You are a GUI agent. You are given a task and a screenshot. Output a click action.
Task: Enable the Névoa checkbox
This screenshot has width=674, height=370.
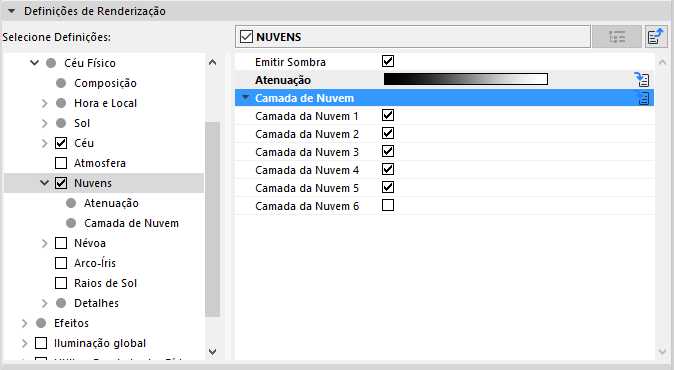coord(61,243)
